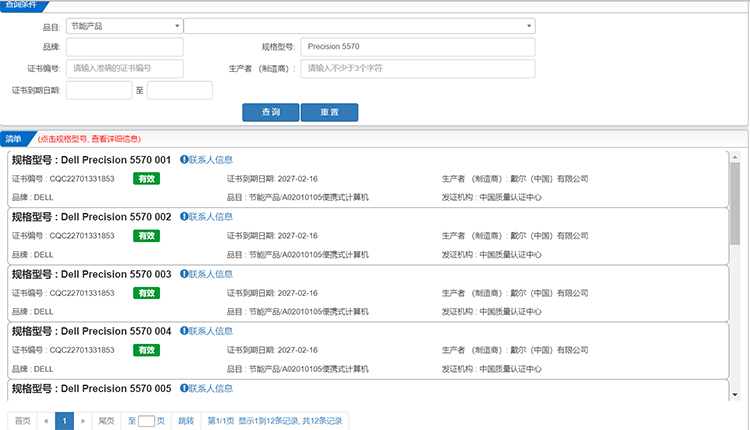Click info icon for Dell Precision 5570 004
This screenshot has height=430, width=750.
pyautogui.click(x=184, y=331)
